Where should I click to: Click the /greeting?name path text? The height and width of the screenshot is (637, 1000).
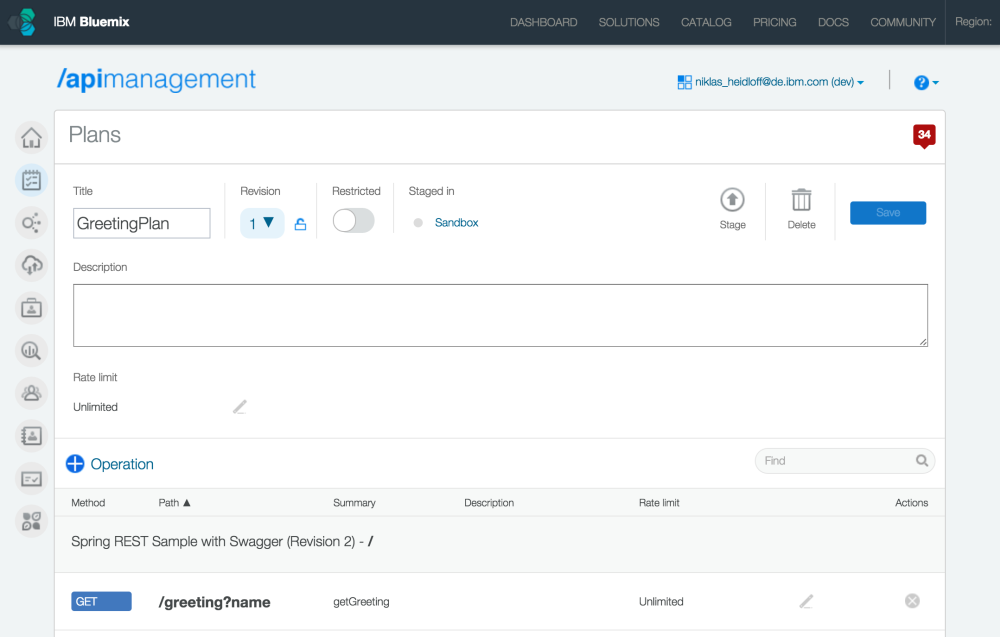pos(214,602)
